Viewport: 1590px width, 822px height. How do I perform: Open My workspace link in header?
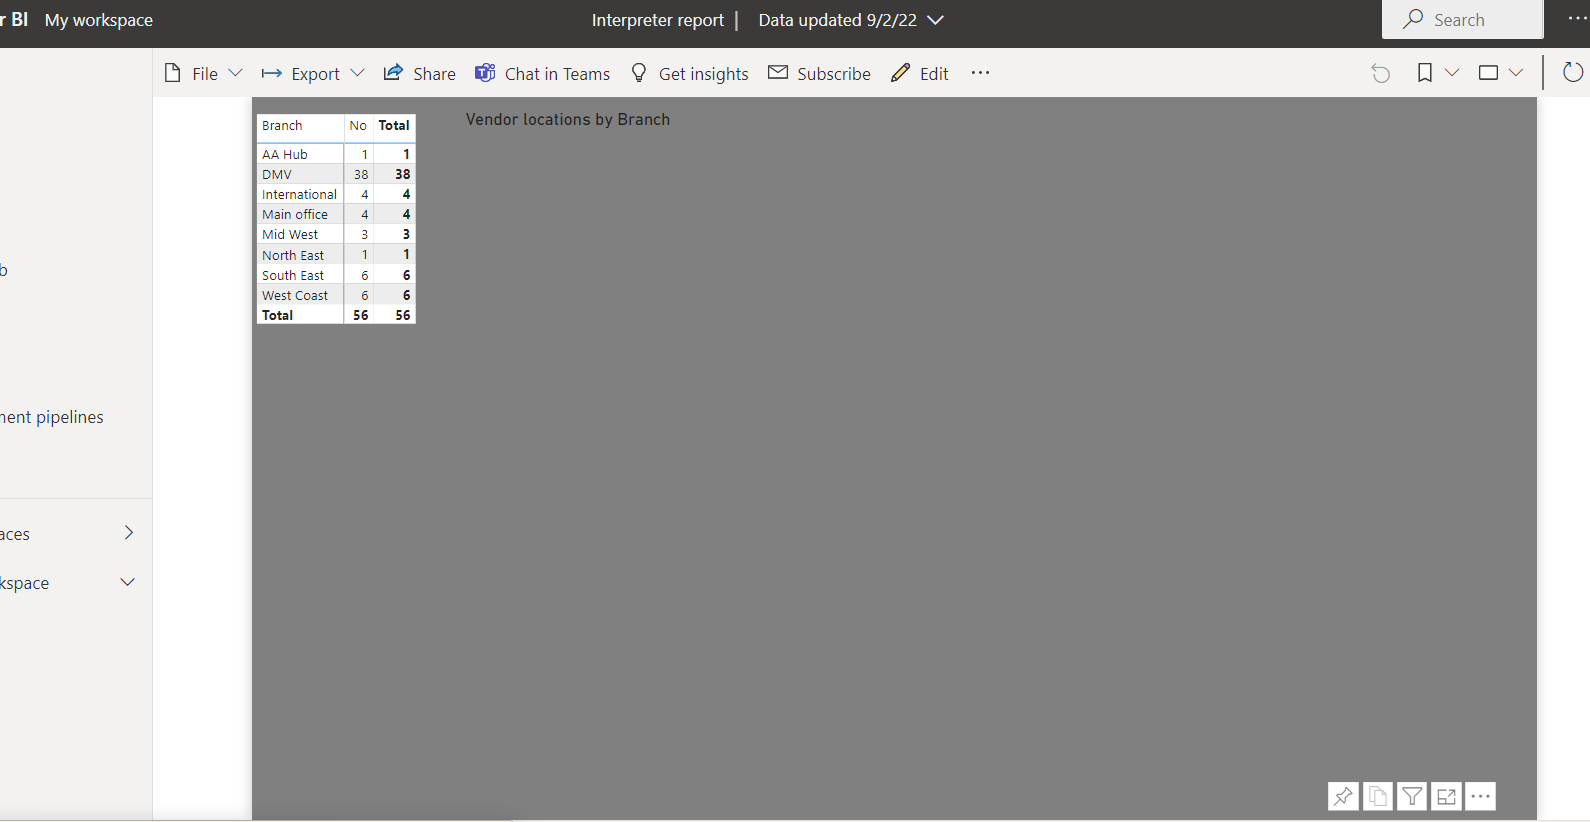pyautogui.click(x=99, y=20)
